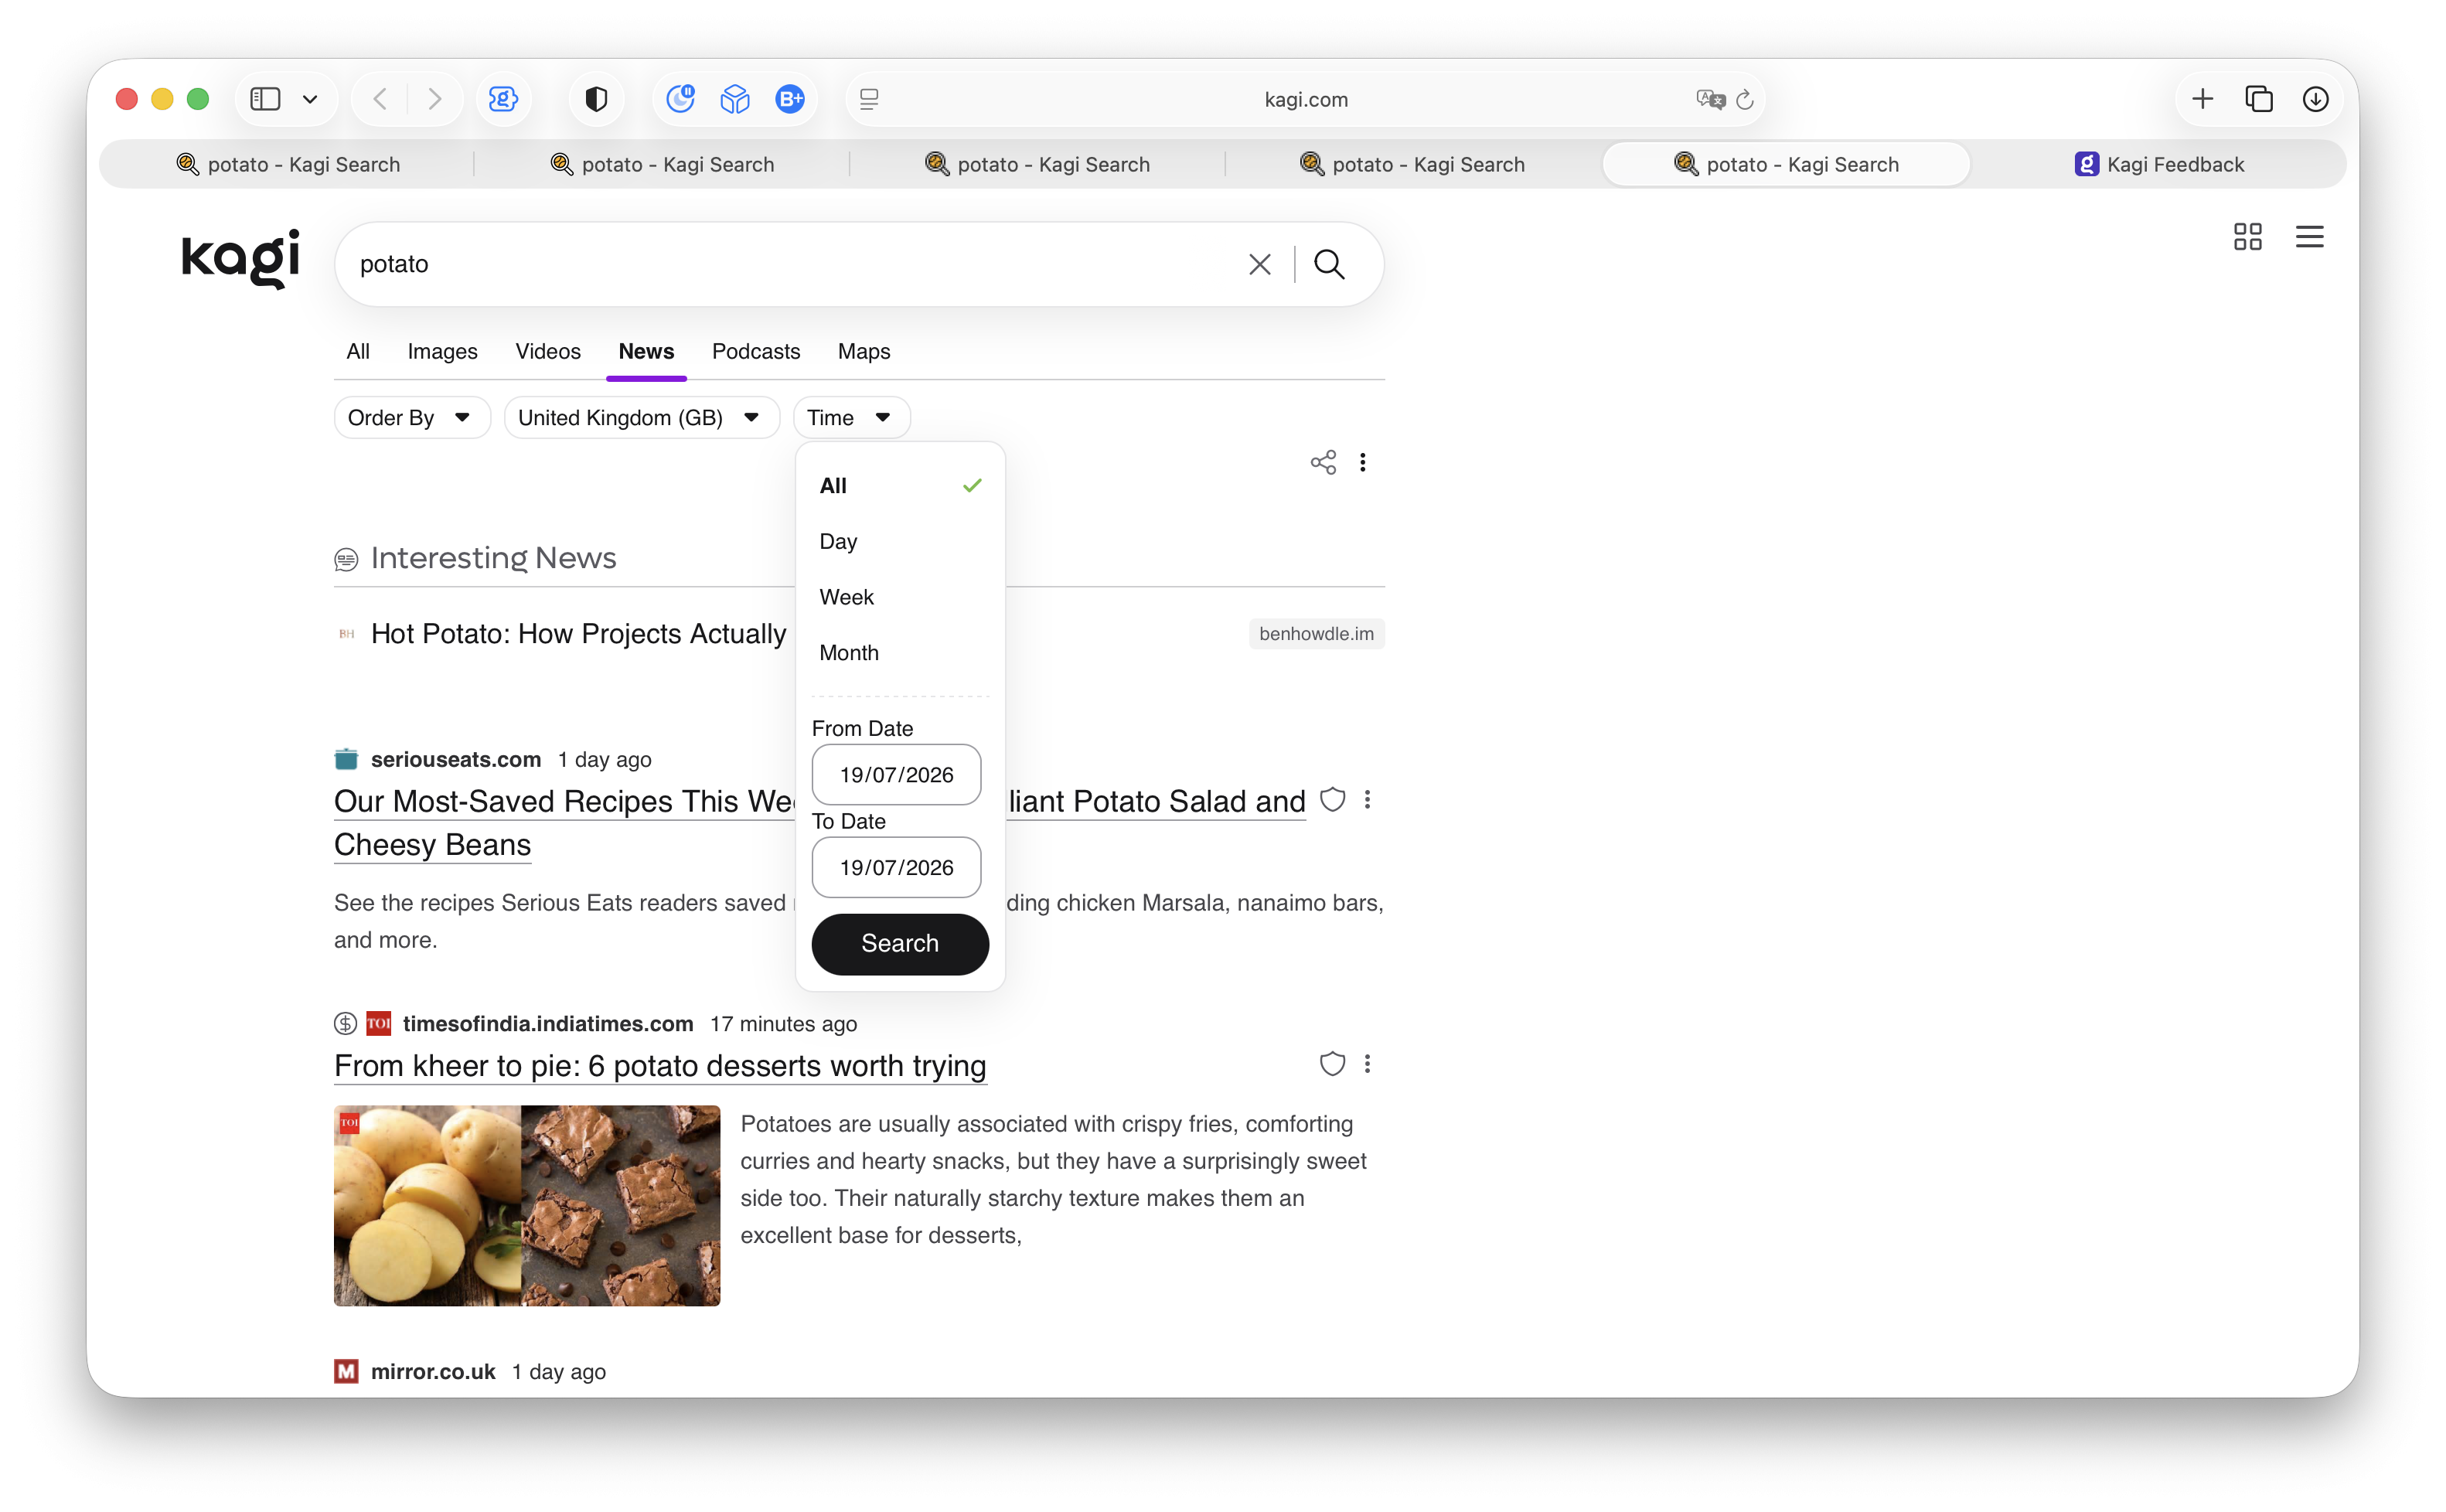Open the downloads icon
The height and width of the screenshot is (1512, 2446).
coord(2315,99)
